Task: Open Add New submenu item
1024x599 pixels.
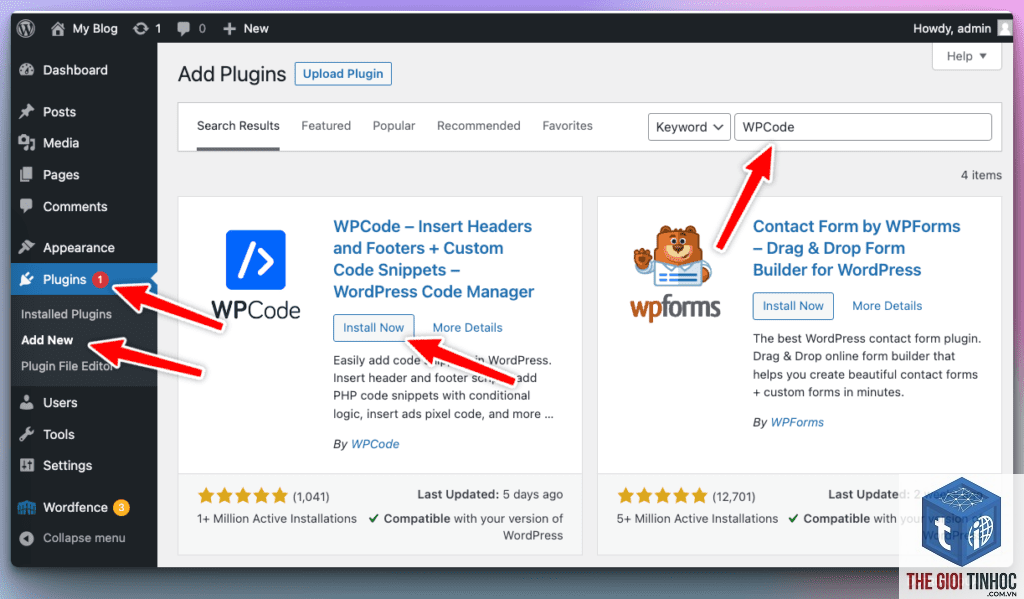Action: [x=47, y=340]
